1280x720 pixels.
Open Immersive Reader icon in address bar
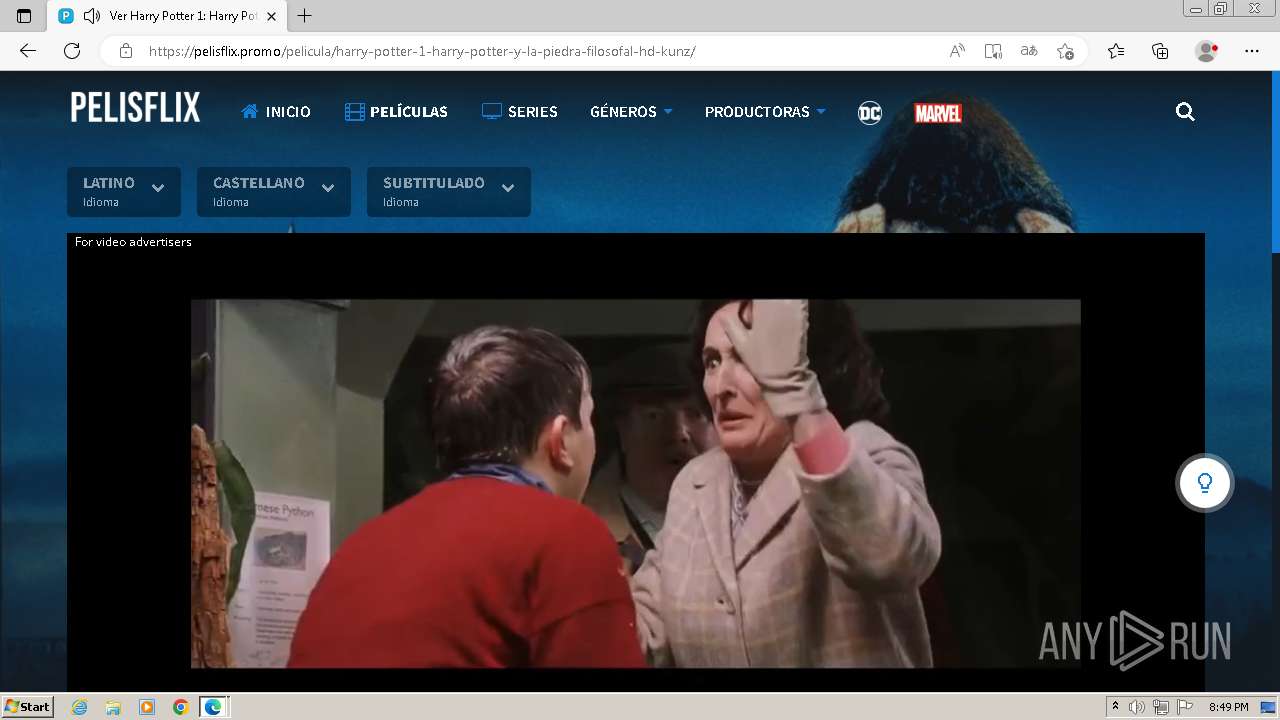(x=993, y=51)
